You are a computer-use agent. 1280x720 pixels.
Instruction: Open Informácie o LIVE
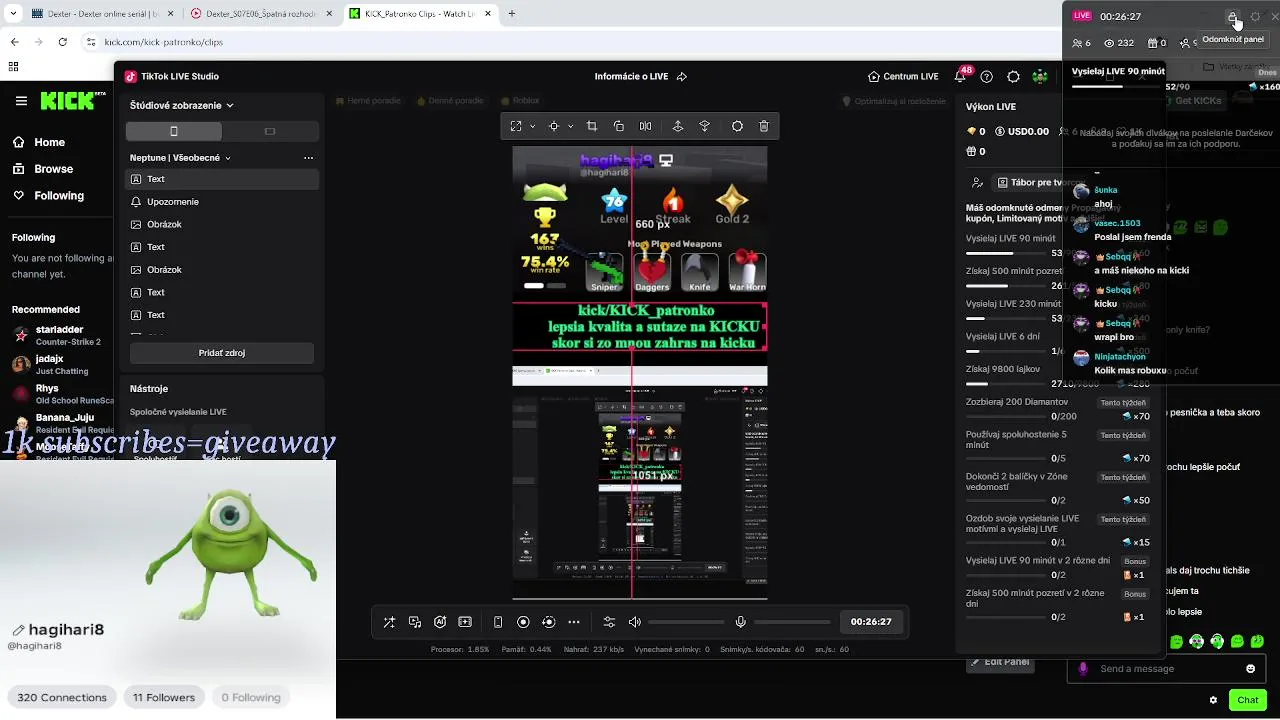[x=631, y=77]
